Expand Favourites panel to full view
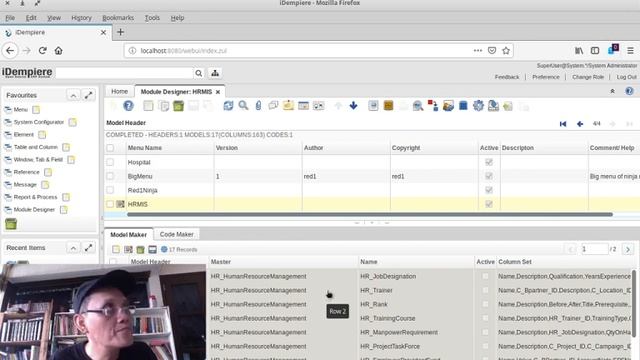Image resolution: width=640 pixels, height=360 pixels. click(89, 96)
